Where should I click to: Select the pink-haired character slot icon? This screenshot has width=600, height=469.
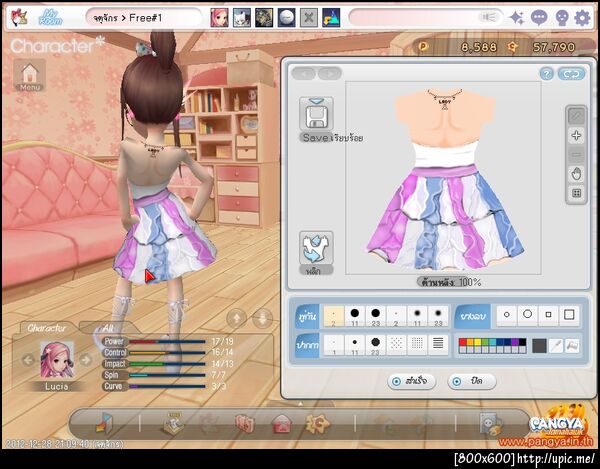219,18
